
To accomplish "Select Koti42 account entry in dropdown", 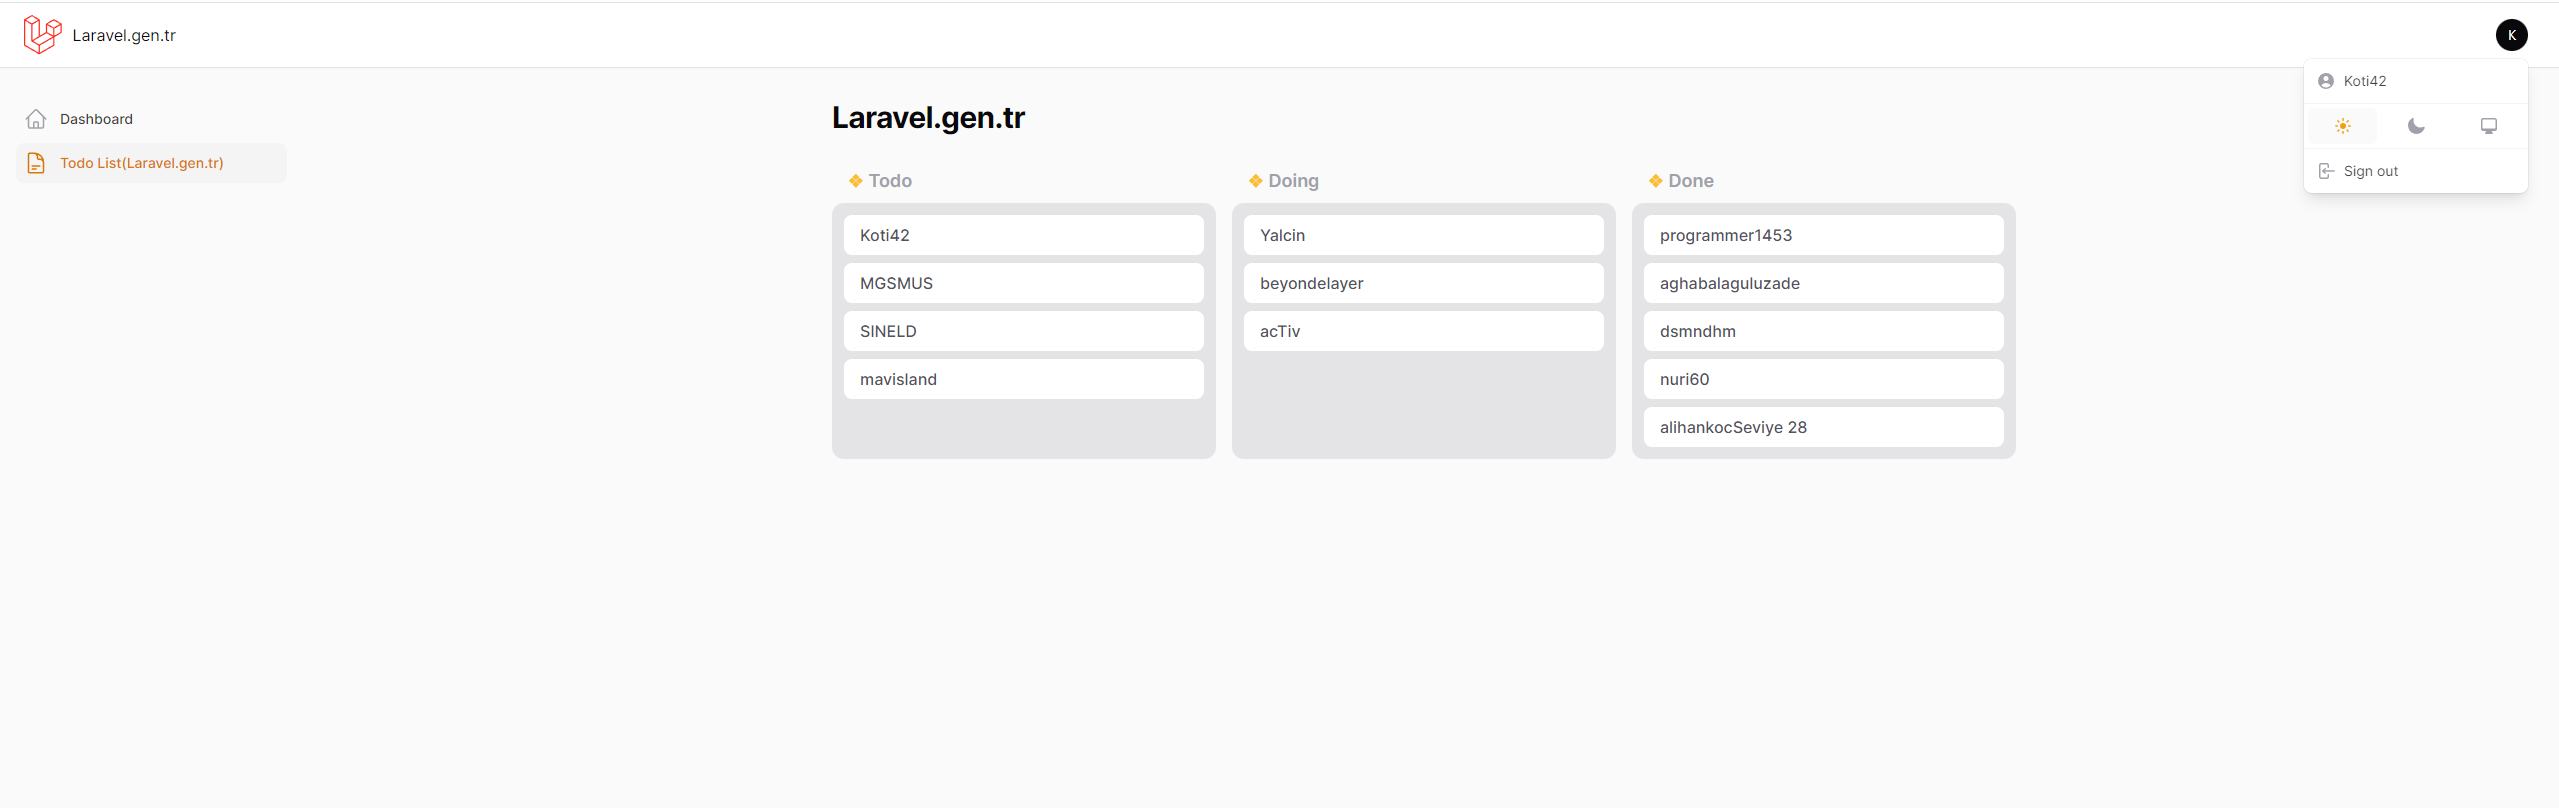I will click(2416, 81).
